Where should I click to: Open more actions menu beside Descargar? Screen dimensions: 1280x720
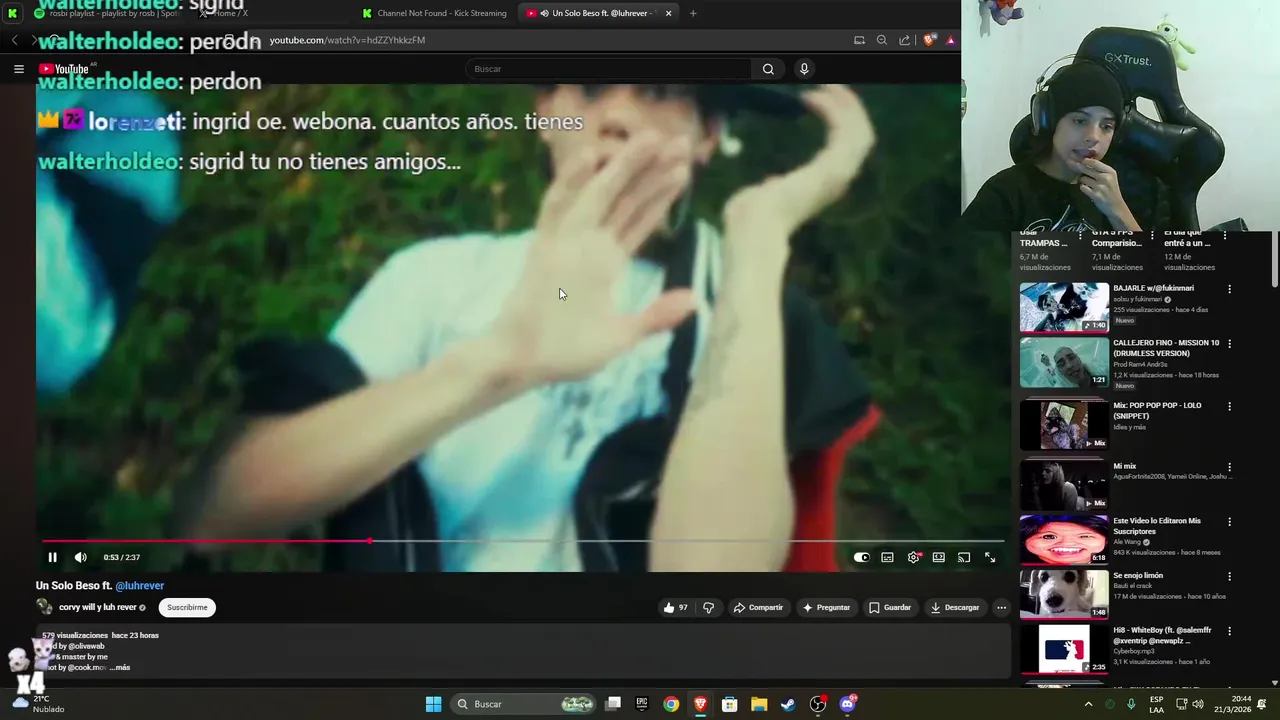(x=1001, y=607)
